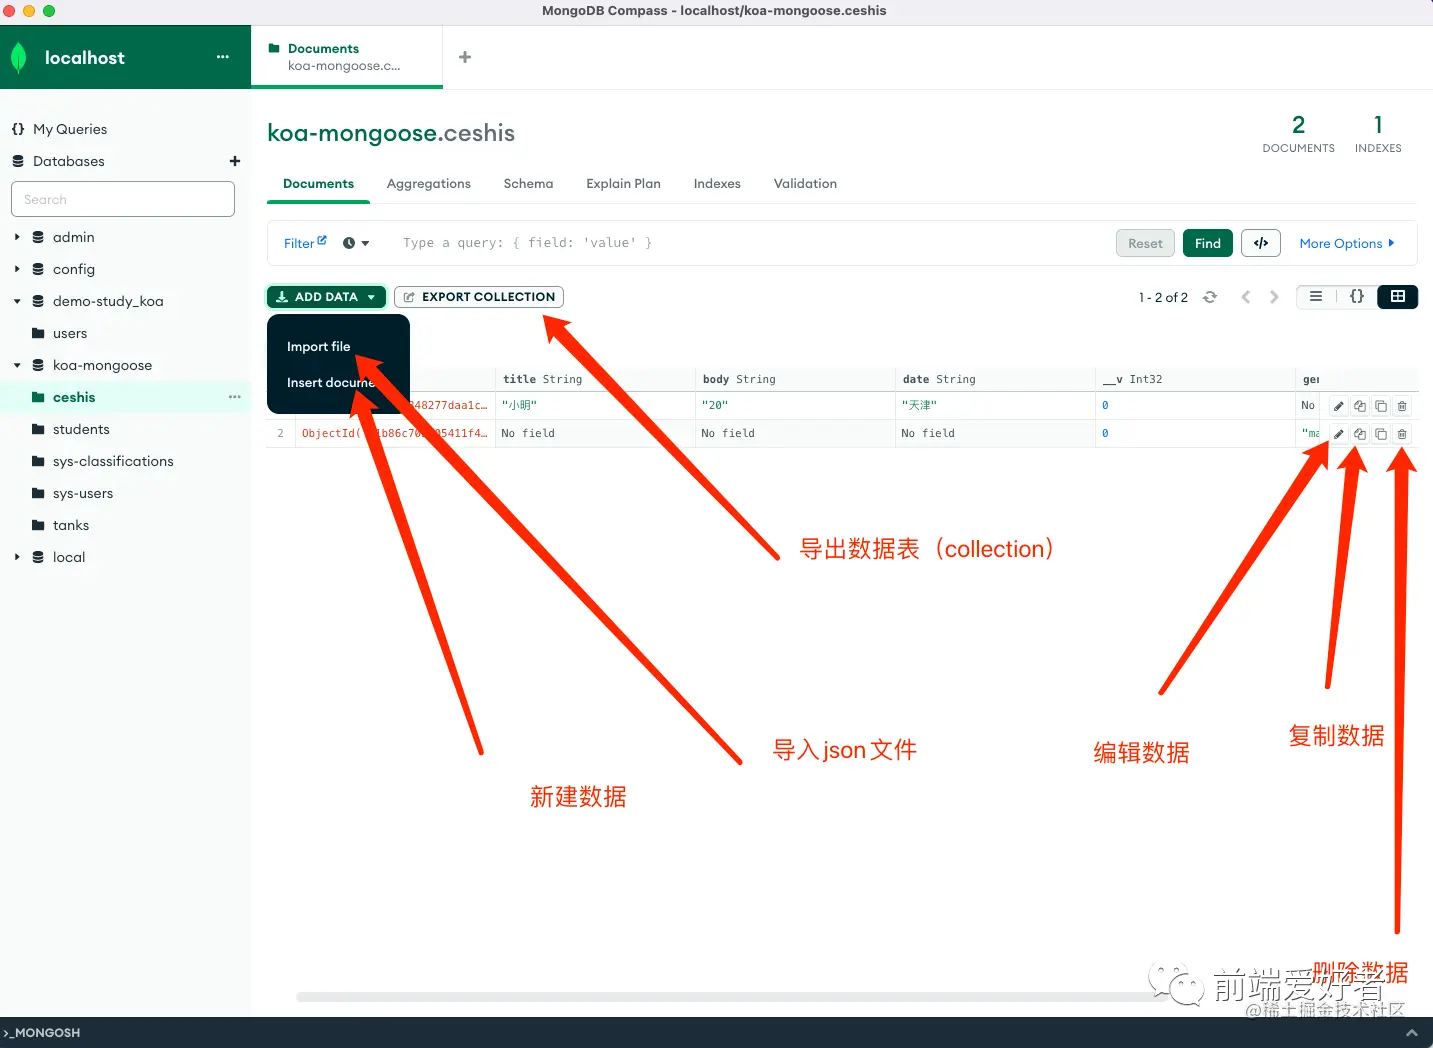Collapse the demo-study_koa database
Viewport: 1433px width, 1048px height.
click(x=17, y=301)
